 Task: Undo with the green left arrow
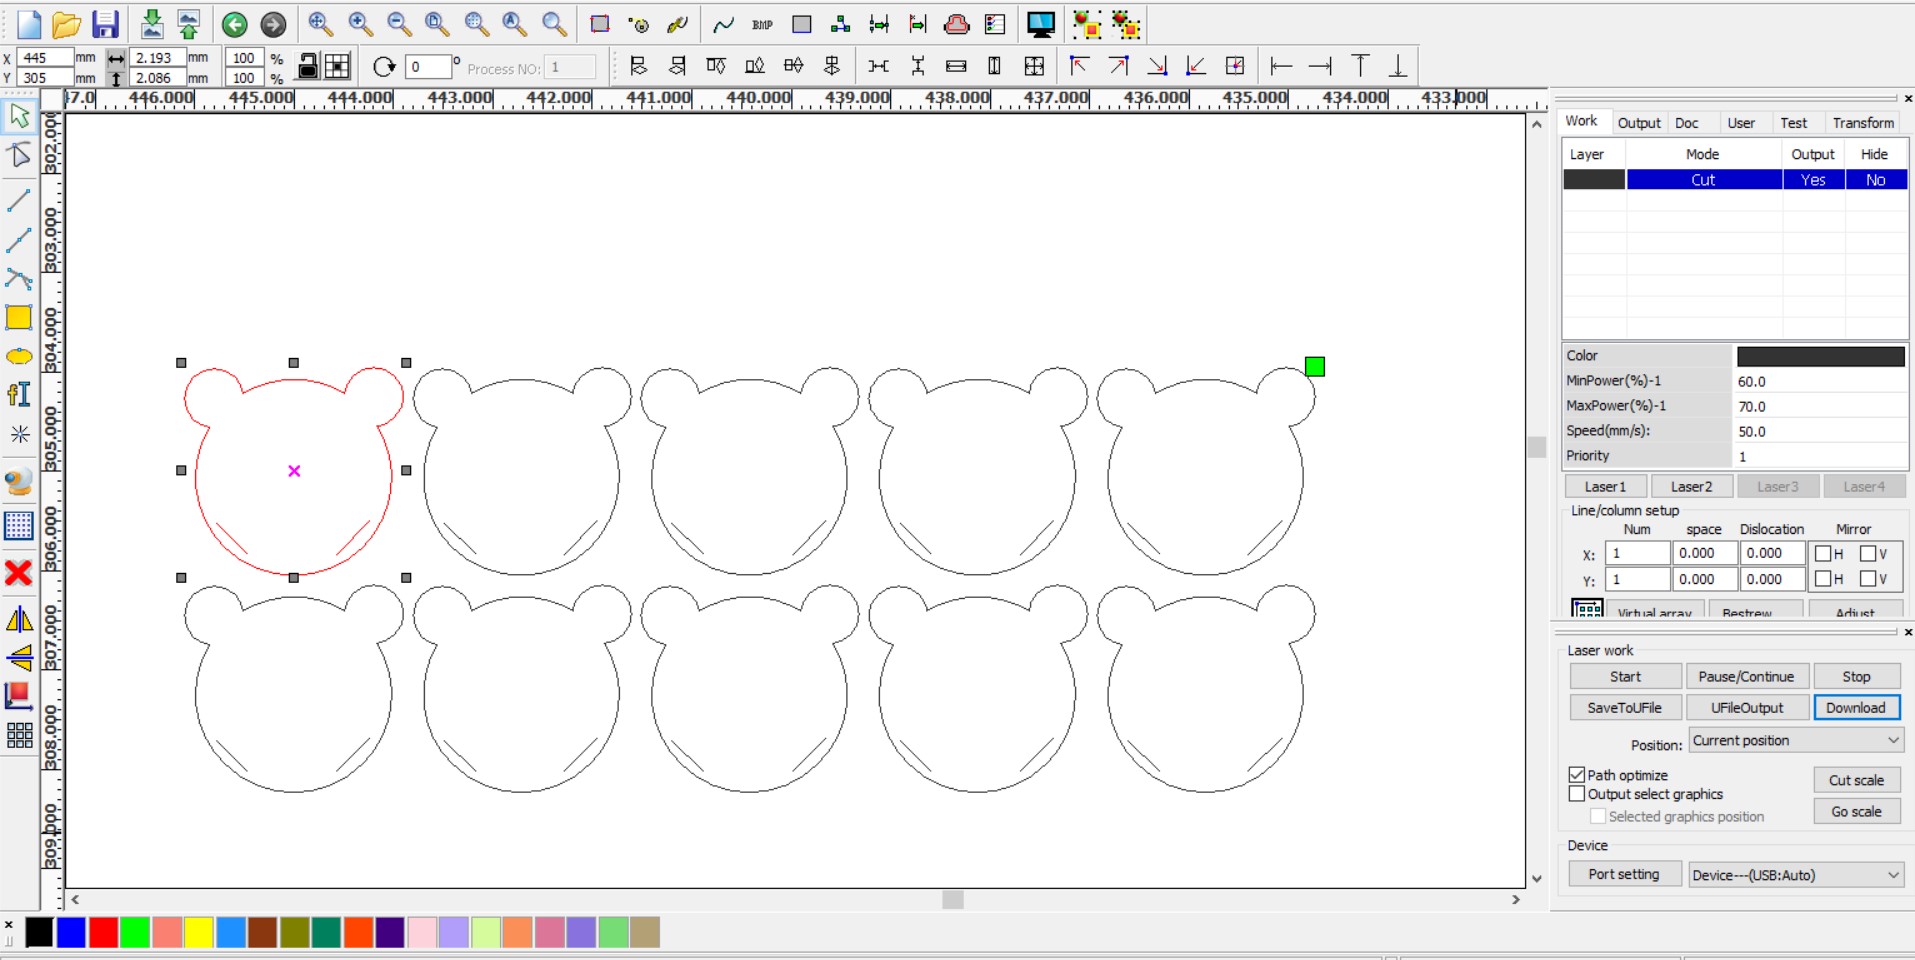click(235, 24)
